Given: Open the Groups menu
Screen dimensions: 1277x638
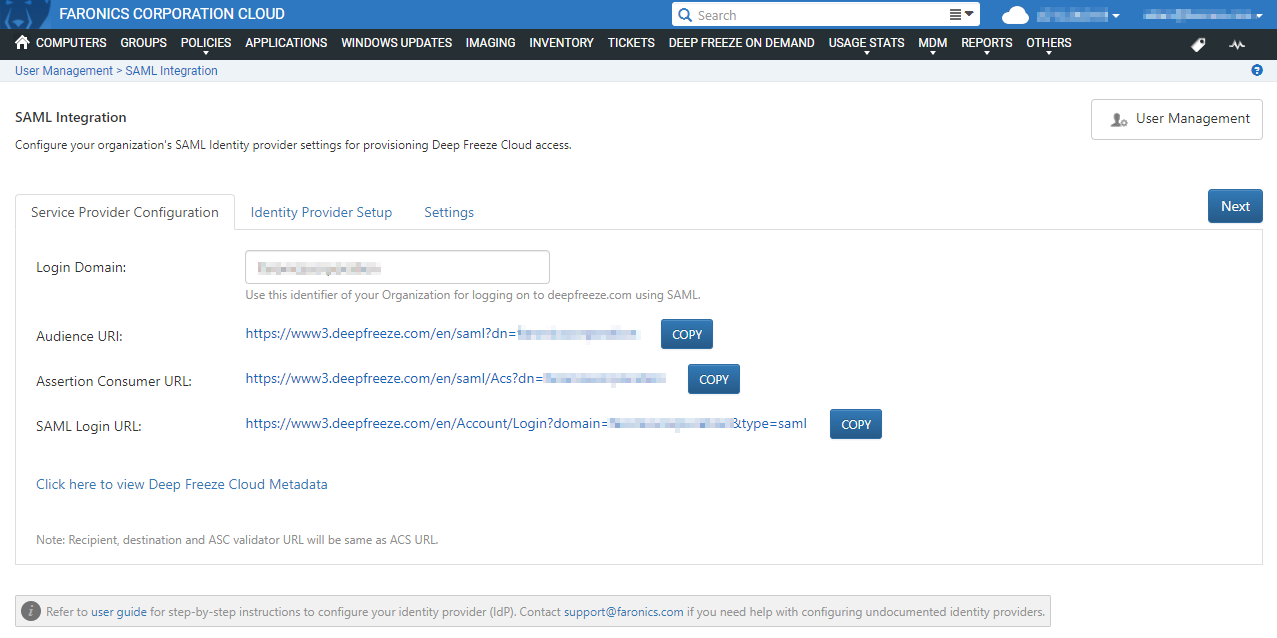Looking at the screenshot, I should click(x=144, y=43).
